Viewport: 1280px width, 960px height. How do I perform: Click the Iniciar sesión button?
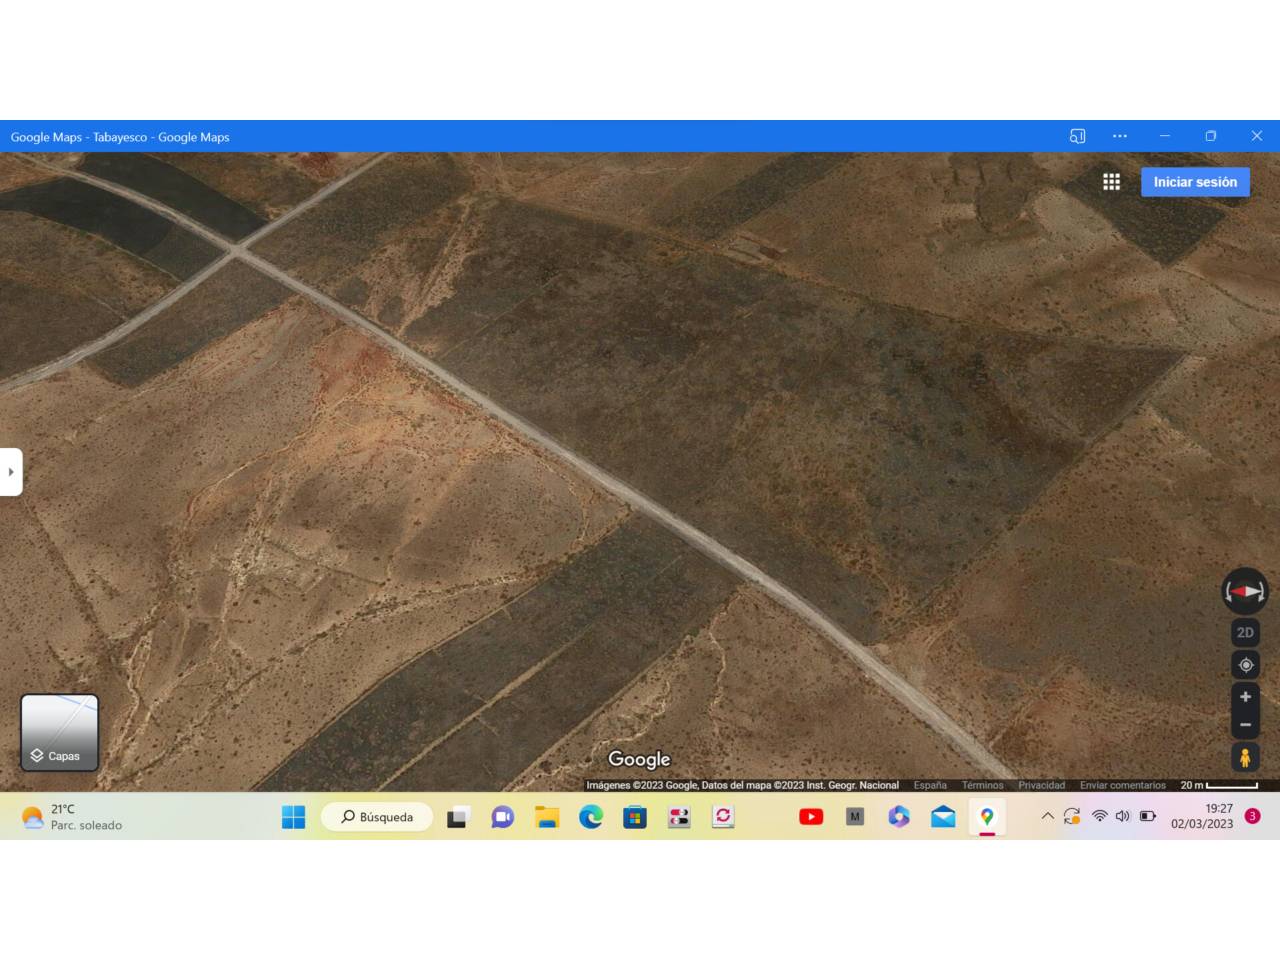(x=1195, y=182)
